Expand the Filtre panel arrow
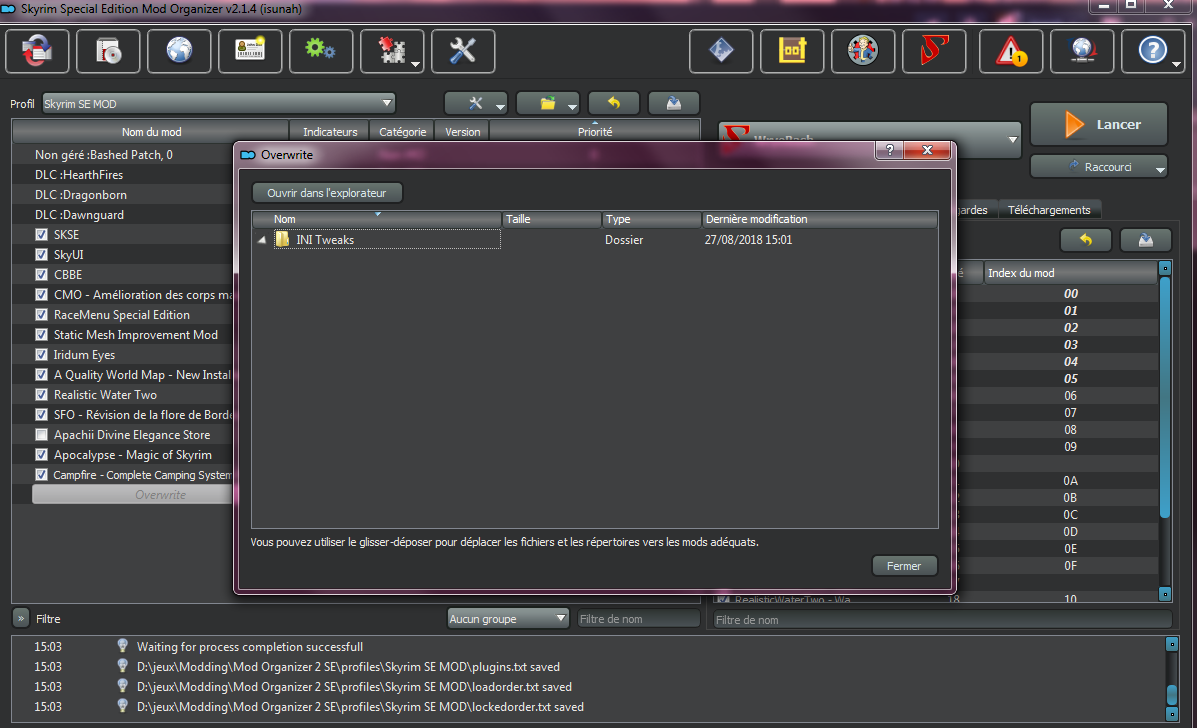The image size is (1197, 728). point(21,618)
